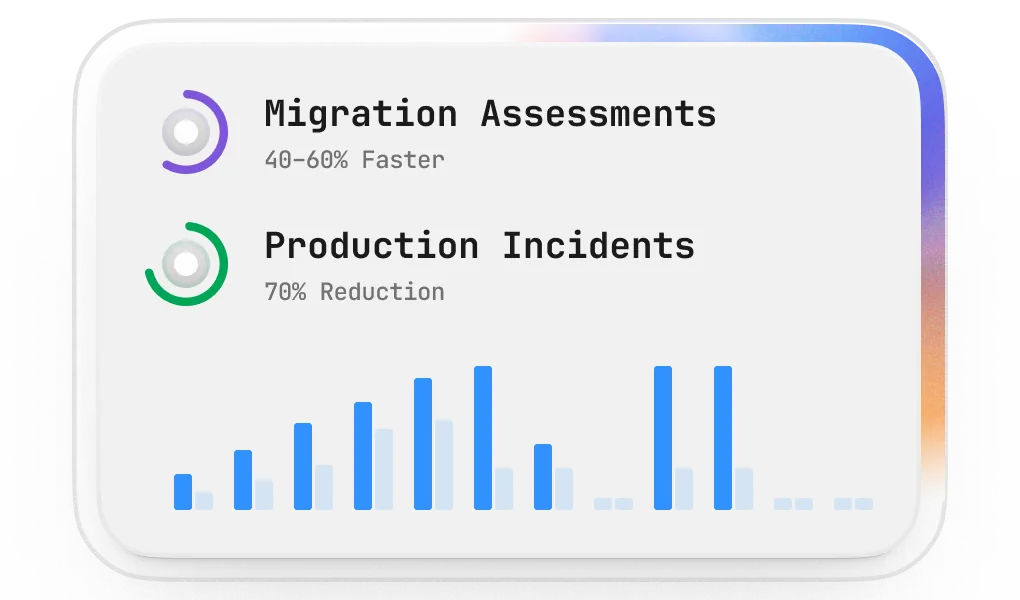Click the fourth blue bar from the left
The width and height of the screenshot is (1020, 600).
pos(363,456)
